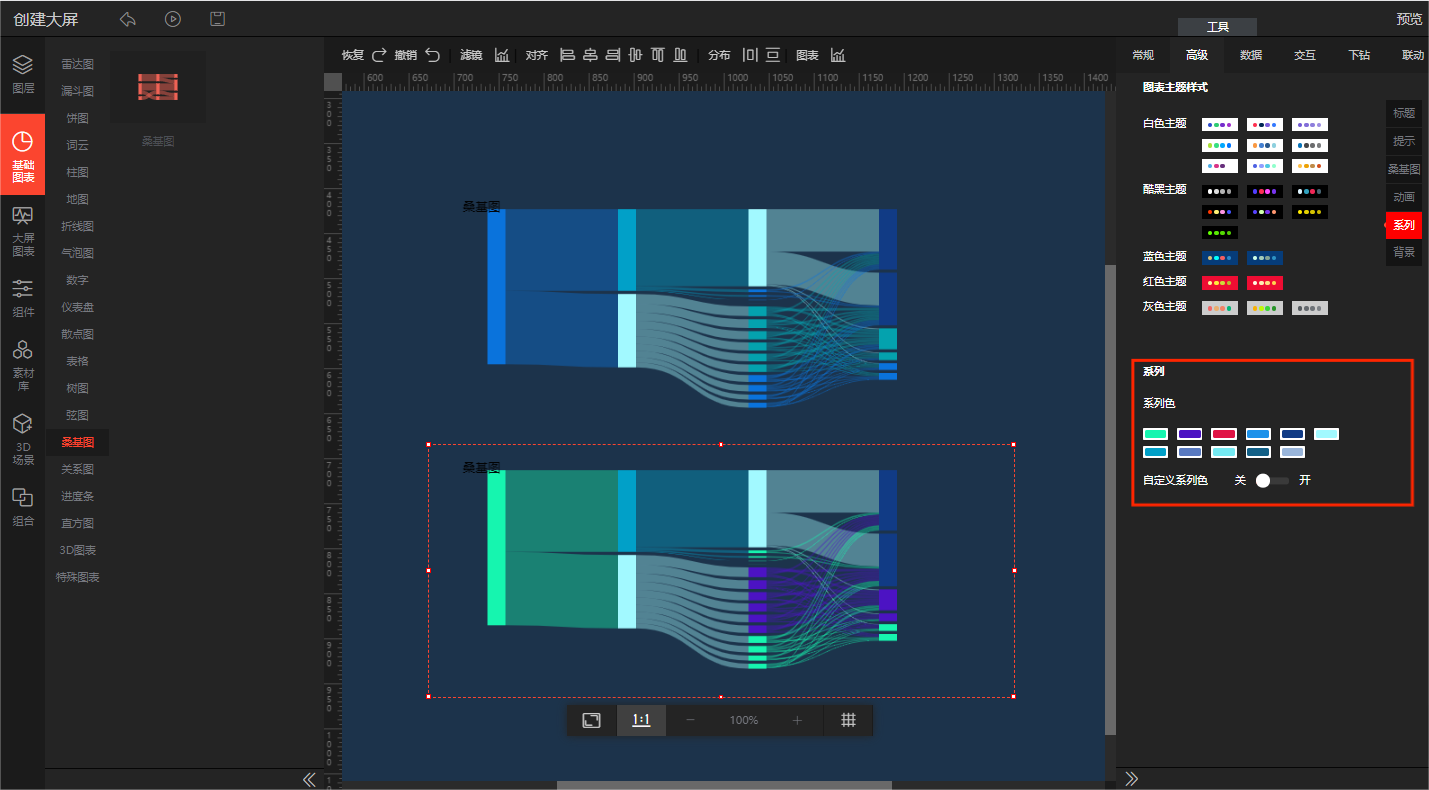Click the save icon in top bar

point(217,19)
